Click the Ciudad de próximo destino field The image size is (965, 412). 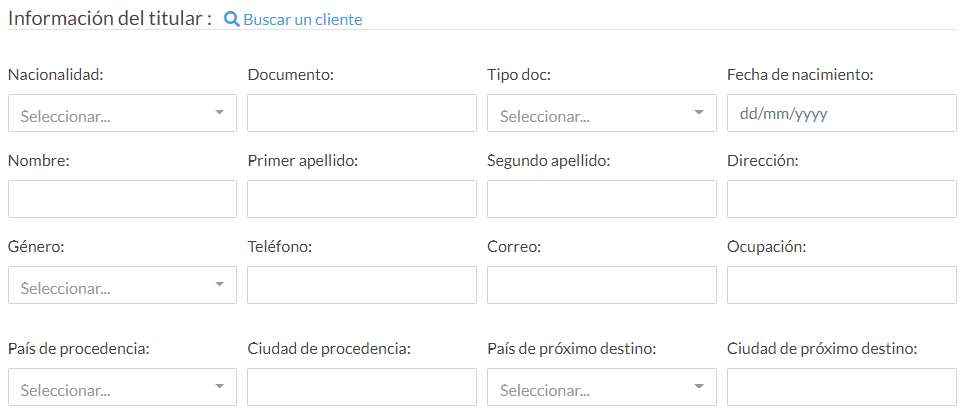(x=842, y=387)
